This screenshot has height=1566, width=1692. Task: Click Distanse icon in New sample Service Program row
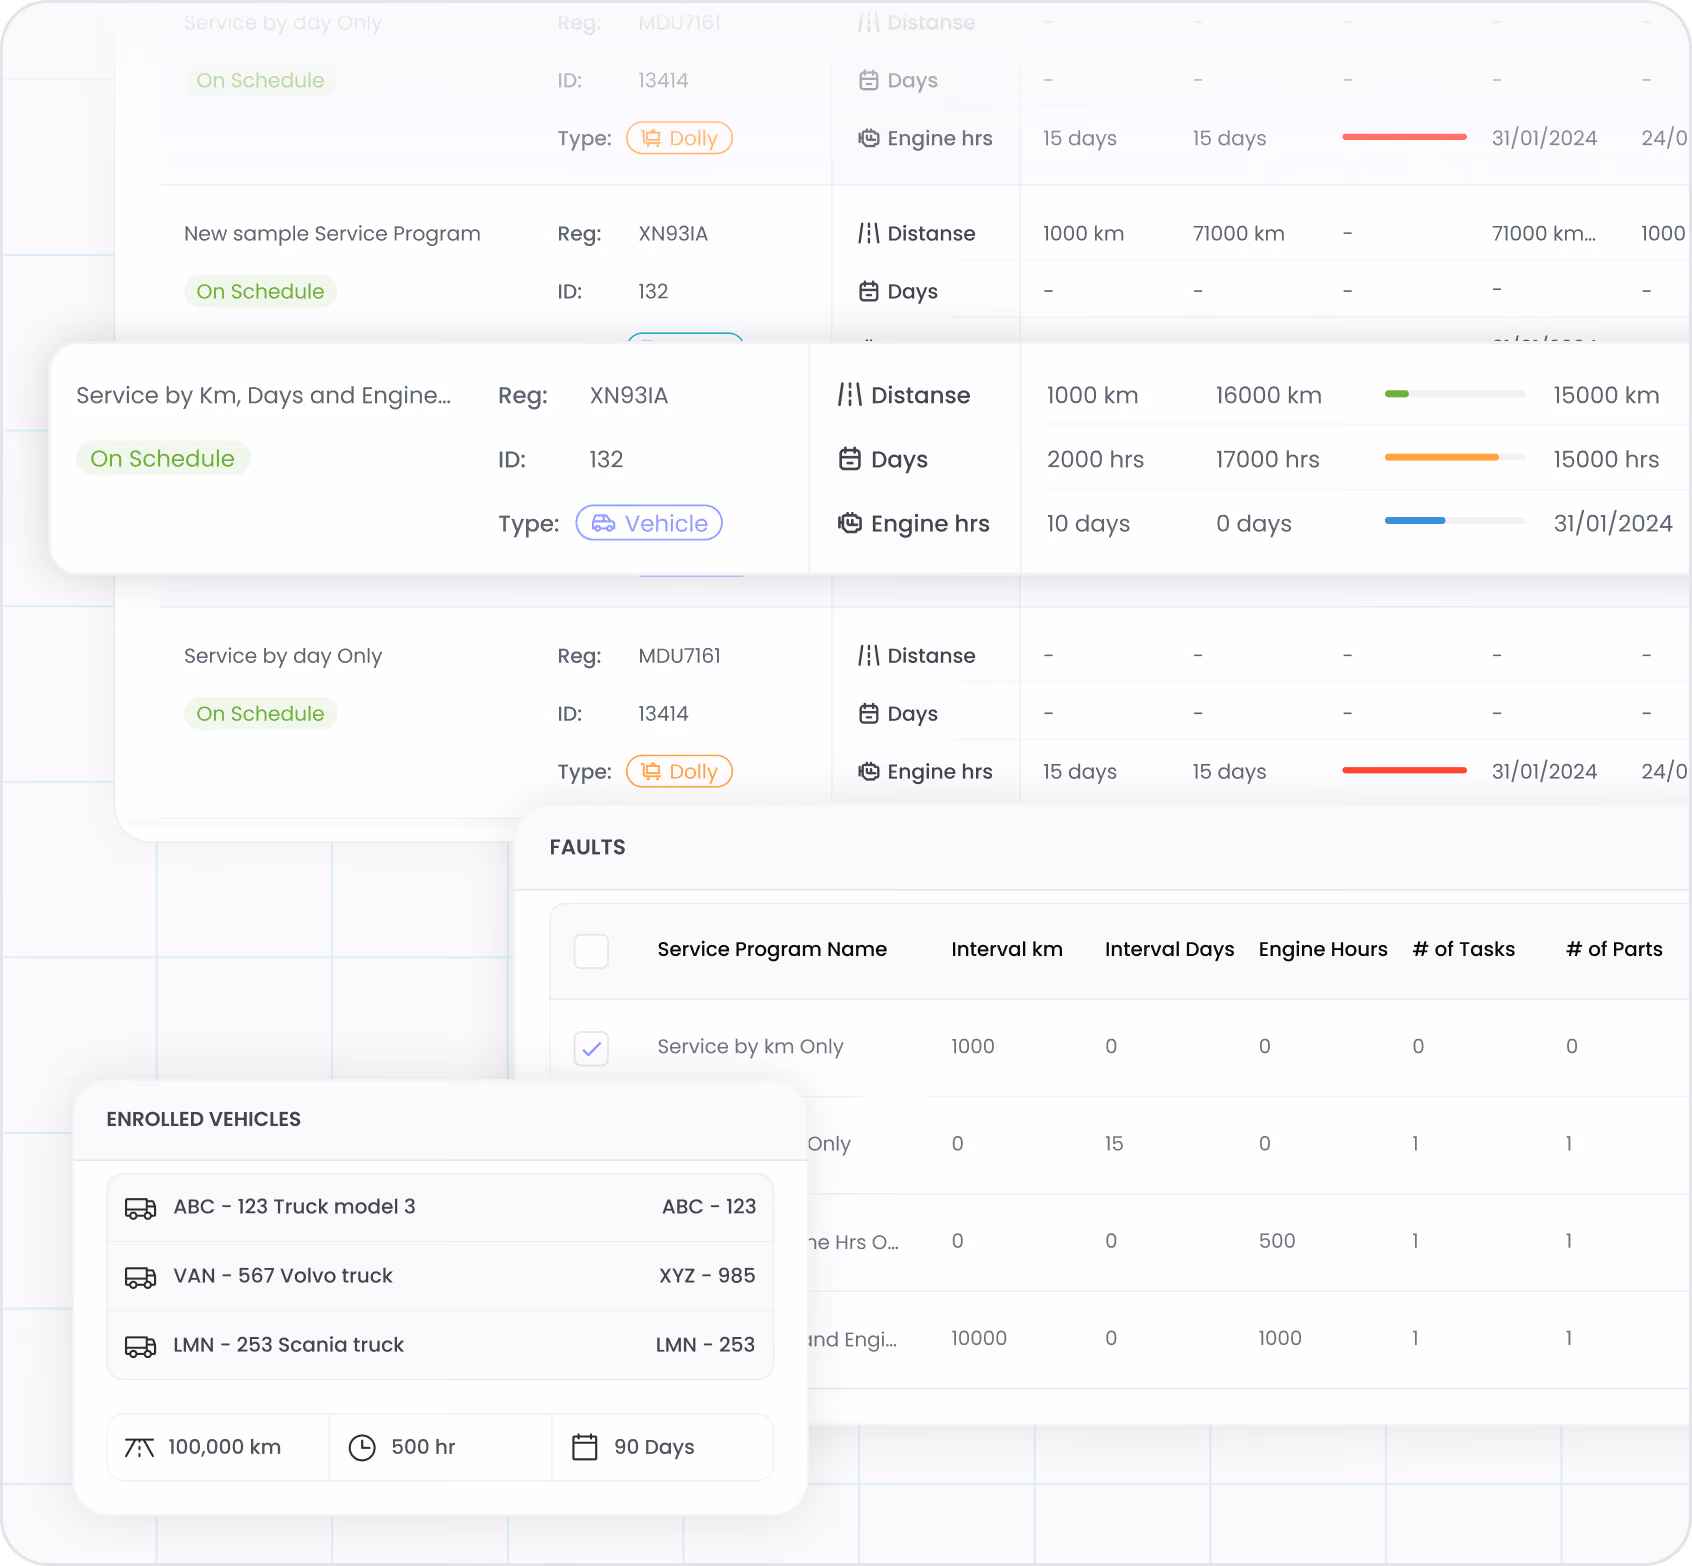tap(868, 233)
